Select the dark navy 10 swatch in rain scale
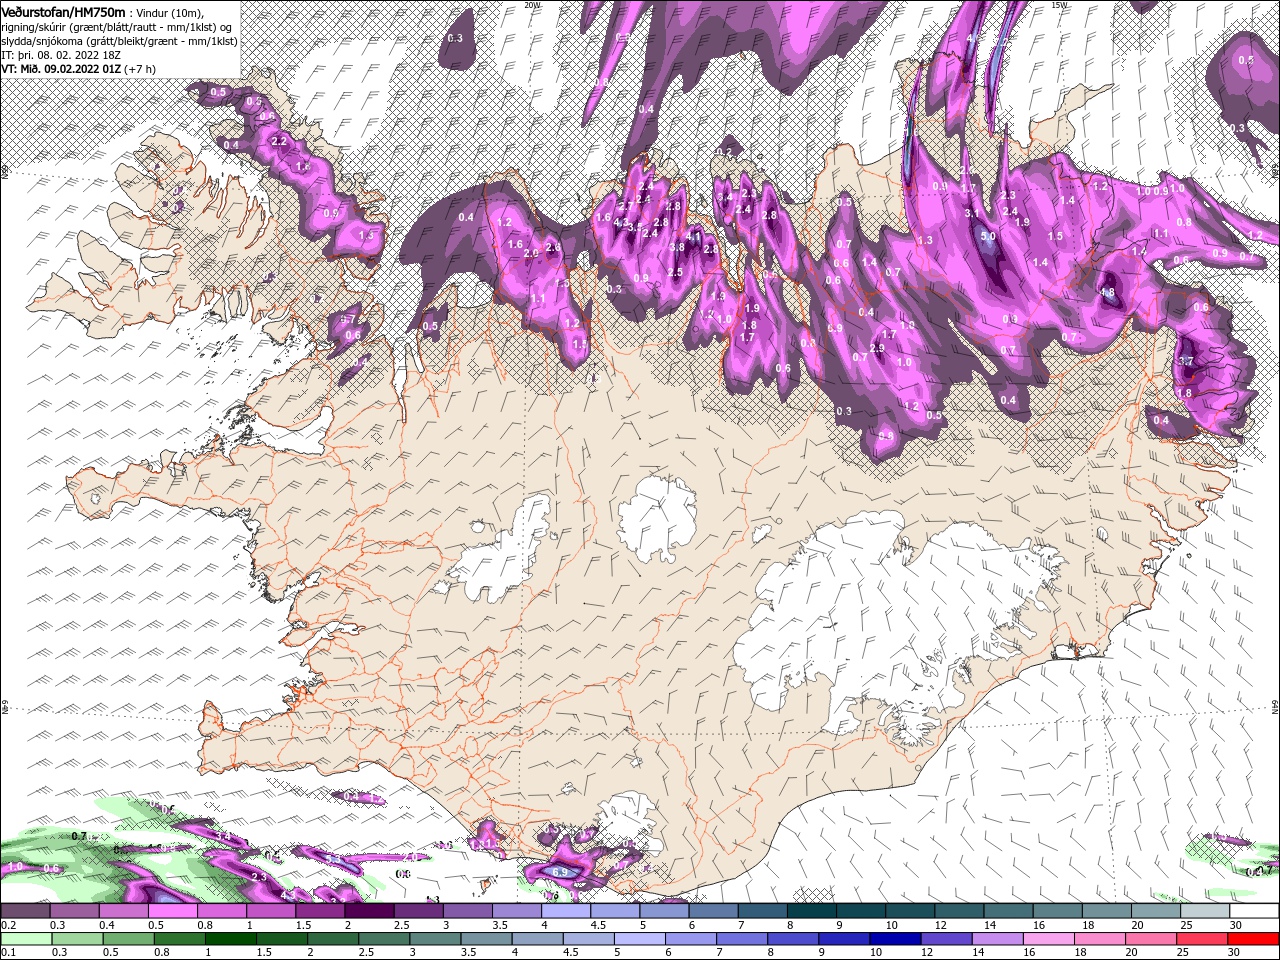The width and height of the screenshot is (1280, 960). 893,938
